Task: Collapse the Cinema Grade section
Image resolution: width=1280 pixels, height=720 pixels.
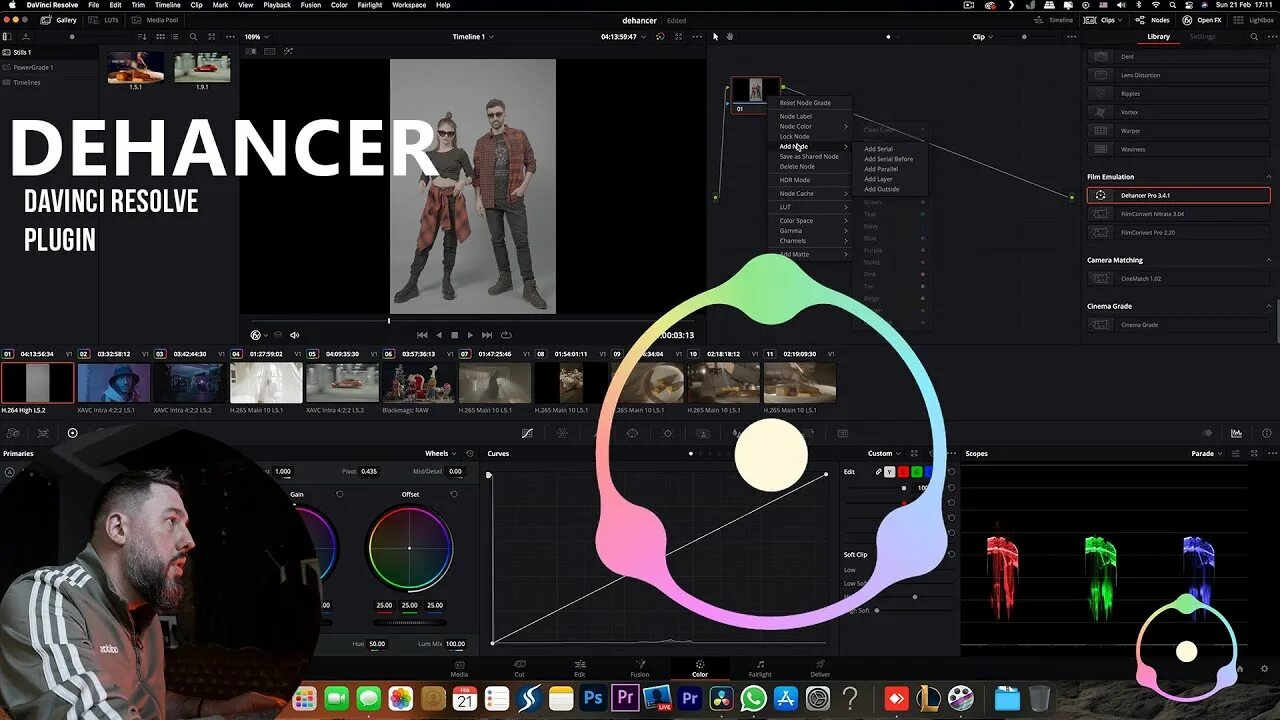Action: tap(1269, 306)
